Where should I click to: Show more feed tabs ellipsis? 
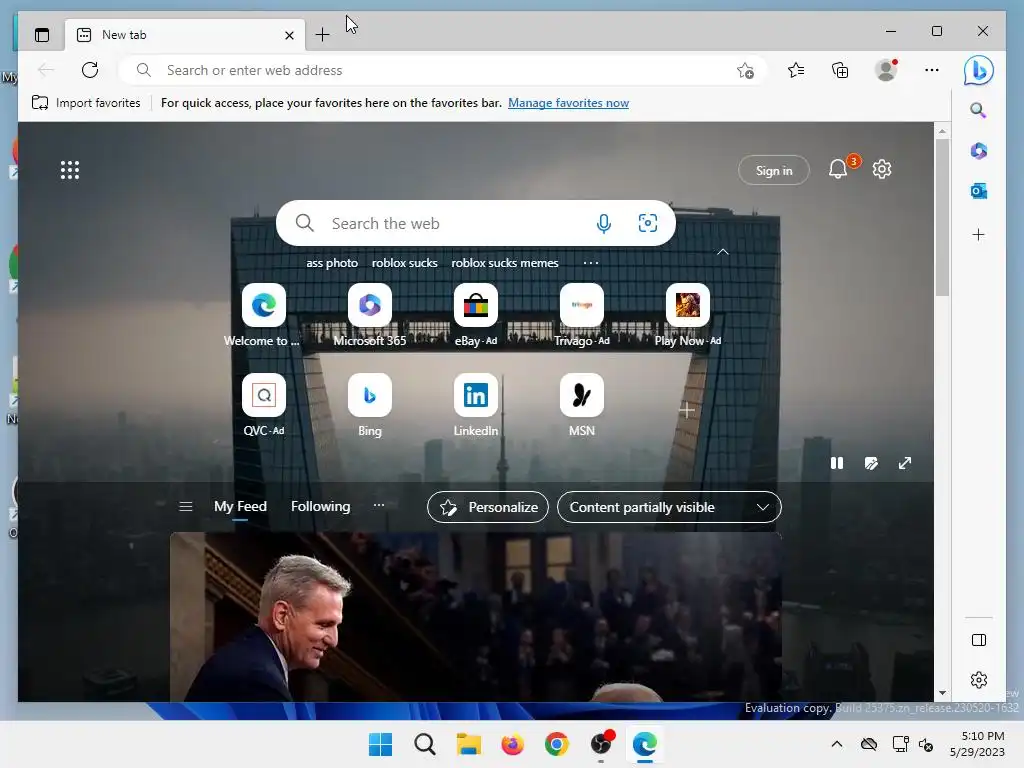379,505
